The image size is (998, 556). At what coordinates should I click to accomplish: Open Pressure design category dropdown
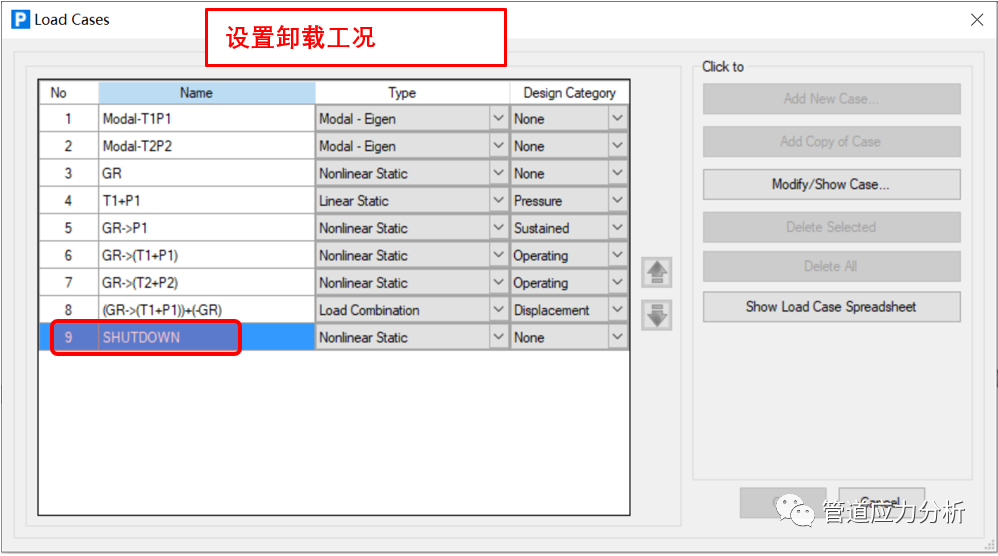point(617,200)
